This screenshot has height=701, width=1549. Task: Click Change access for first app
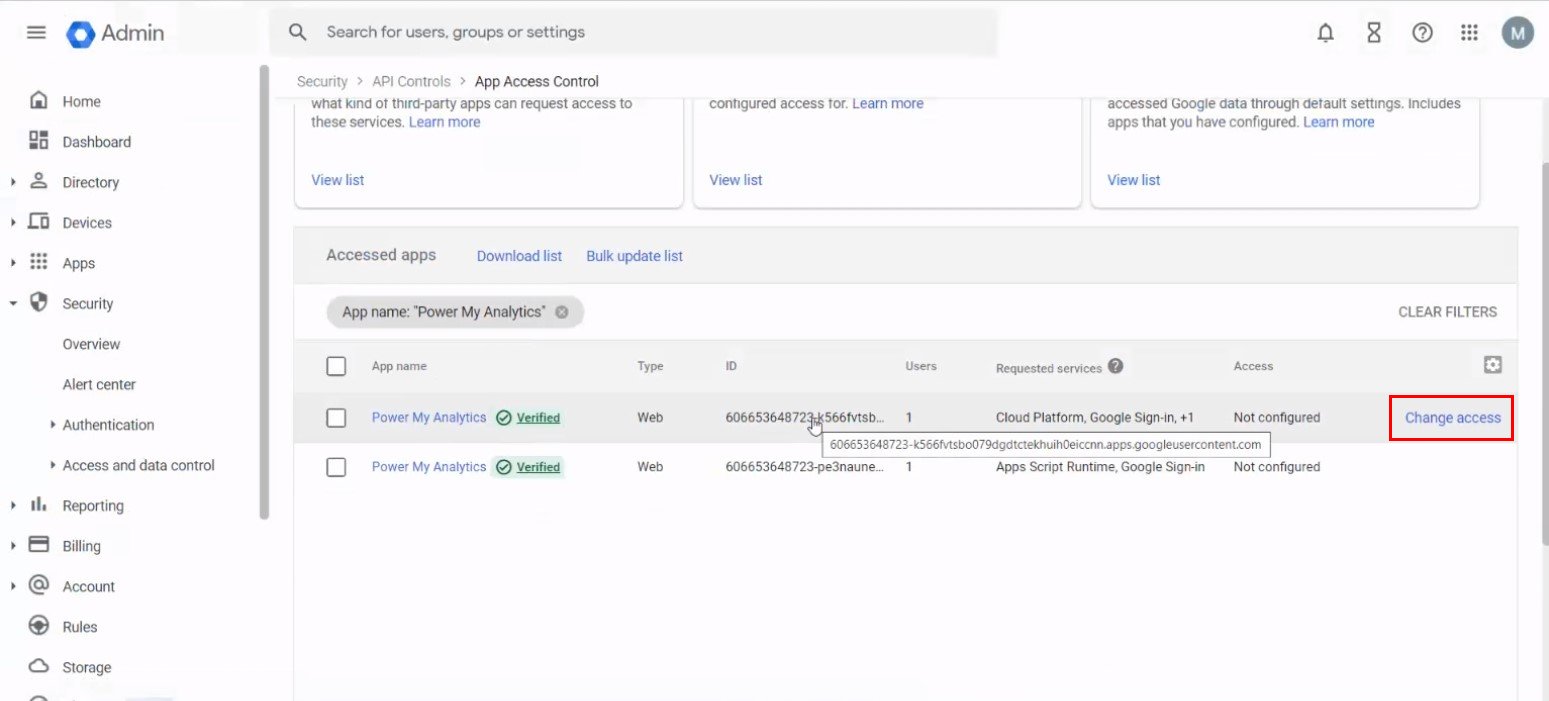coord(1452,418)
